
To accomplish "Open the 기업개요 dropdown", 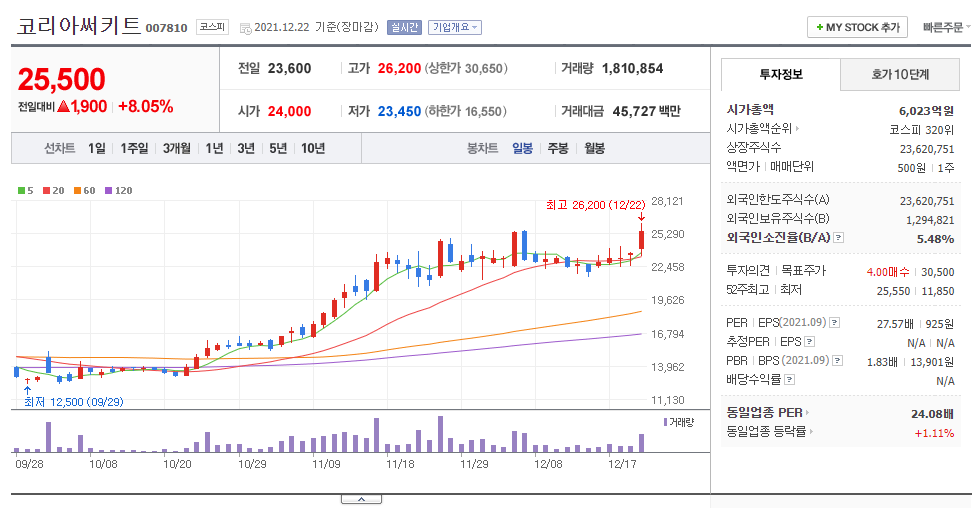I will point(455,27).
